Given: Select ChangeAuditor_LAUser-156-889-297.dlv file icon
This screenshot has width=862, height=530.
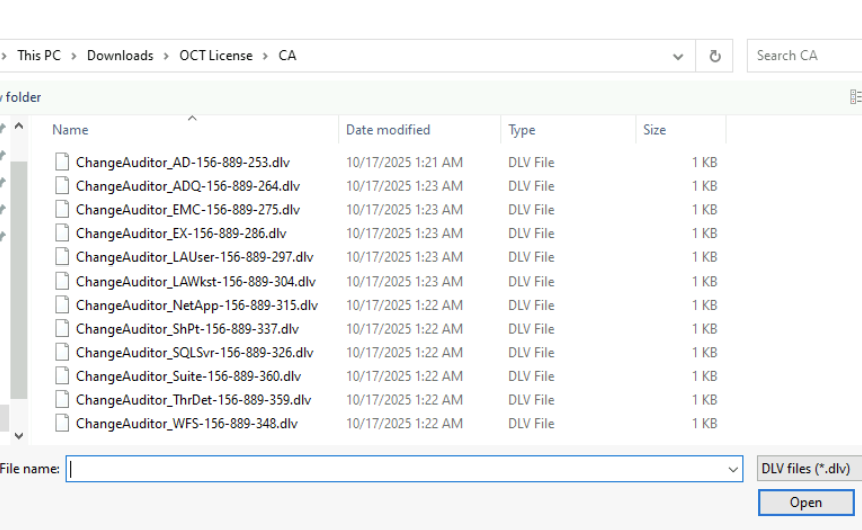Looking at the screenshot, I should [x=62, y=256].
